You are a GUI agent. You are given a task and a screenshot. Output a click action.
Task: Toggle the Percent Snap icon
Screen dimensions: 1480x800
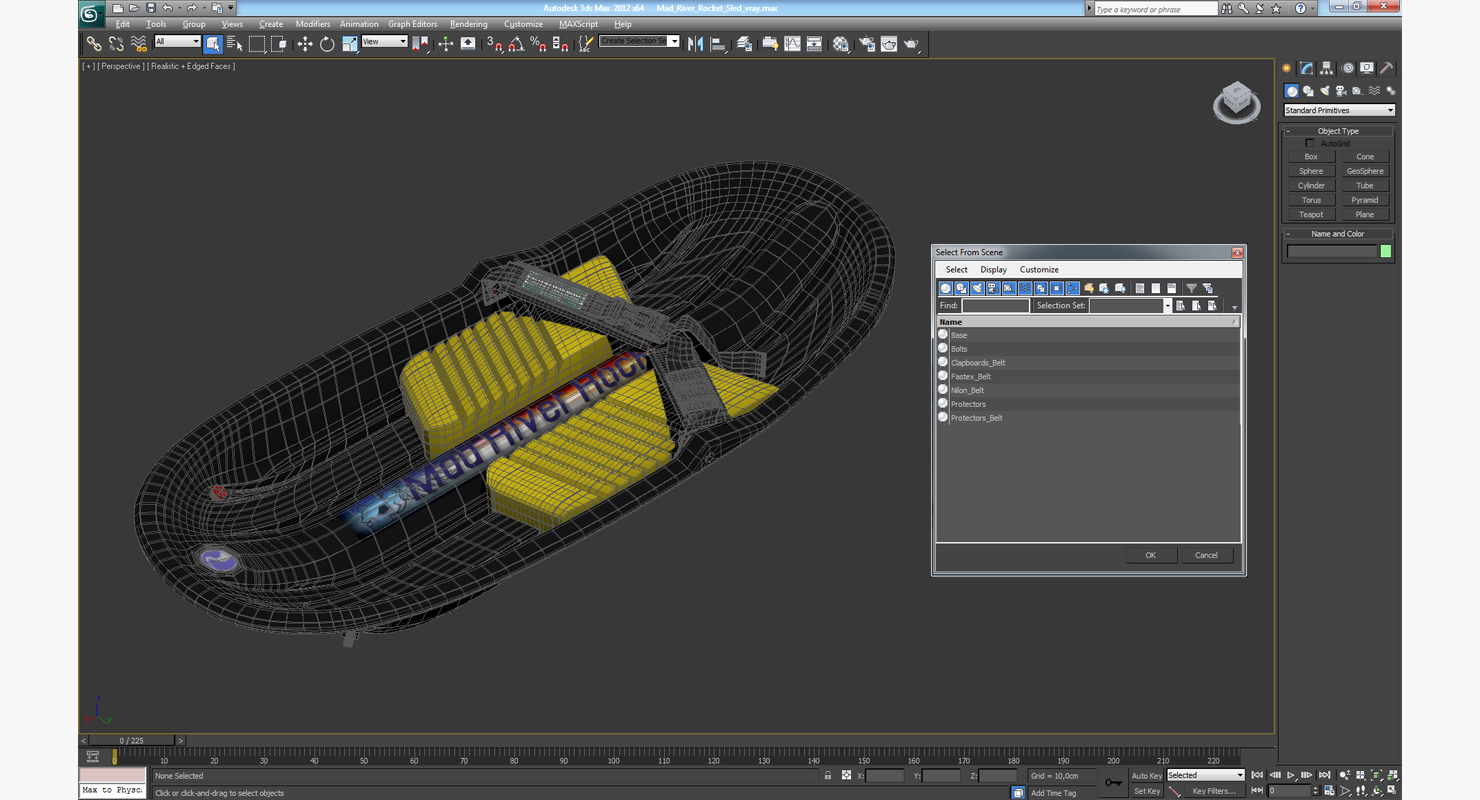(x=538, y=44)
